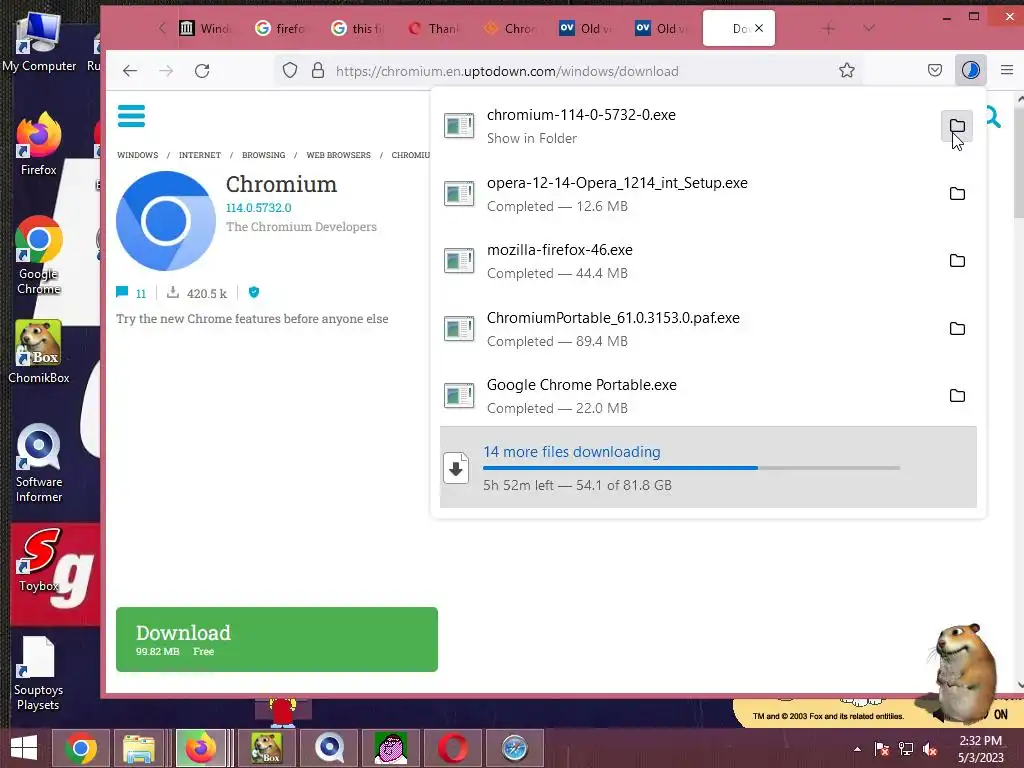Viewport: 1024px width, 768px height.
Task: Click the site security padlock icon
Action: pyautogui.click(x=318, y=71)
